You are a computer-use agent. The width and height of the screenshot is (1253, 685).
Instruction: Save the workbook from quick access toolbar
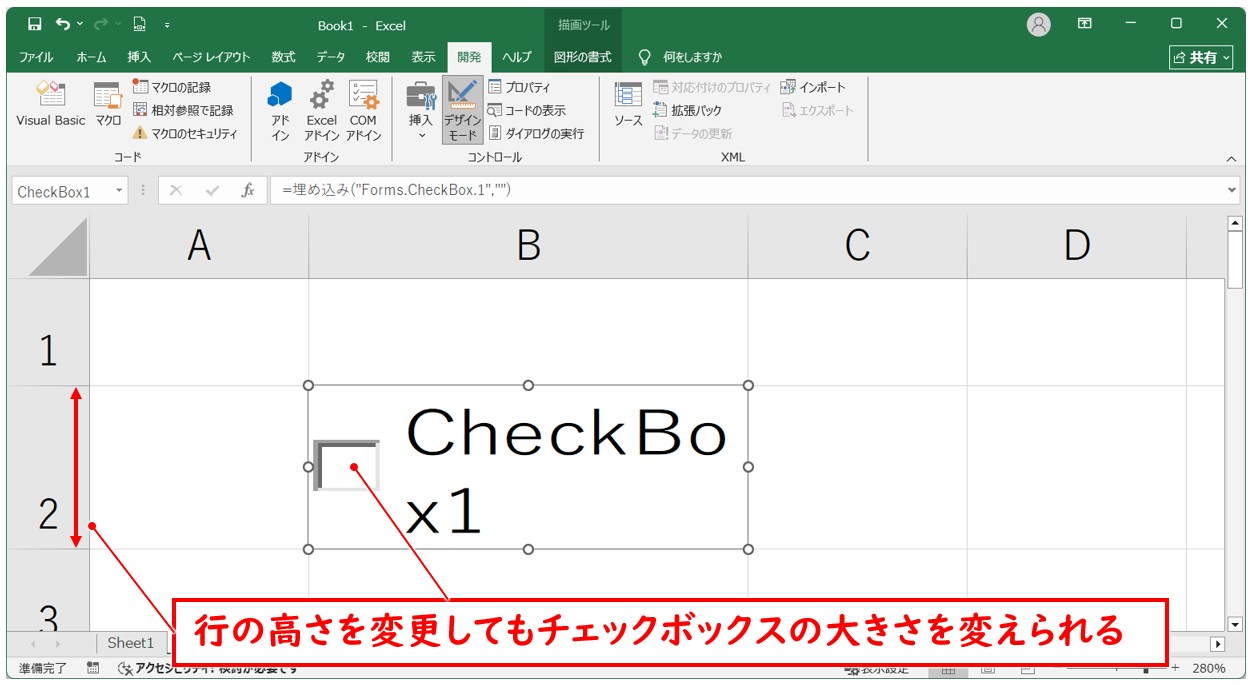[x=35, y=24]
